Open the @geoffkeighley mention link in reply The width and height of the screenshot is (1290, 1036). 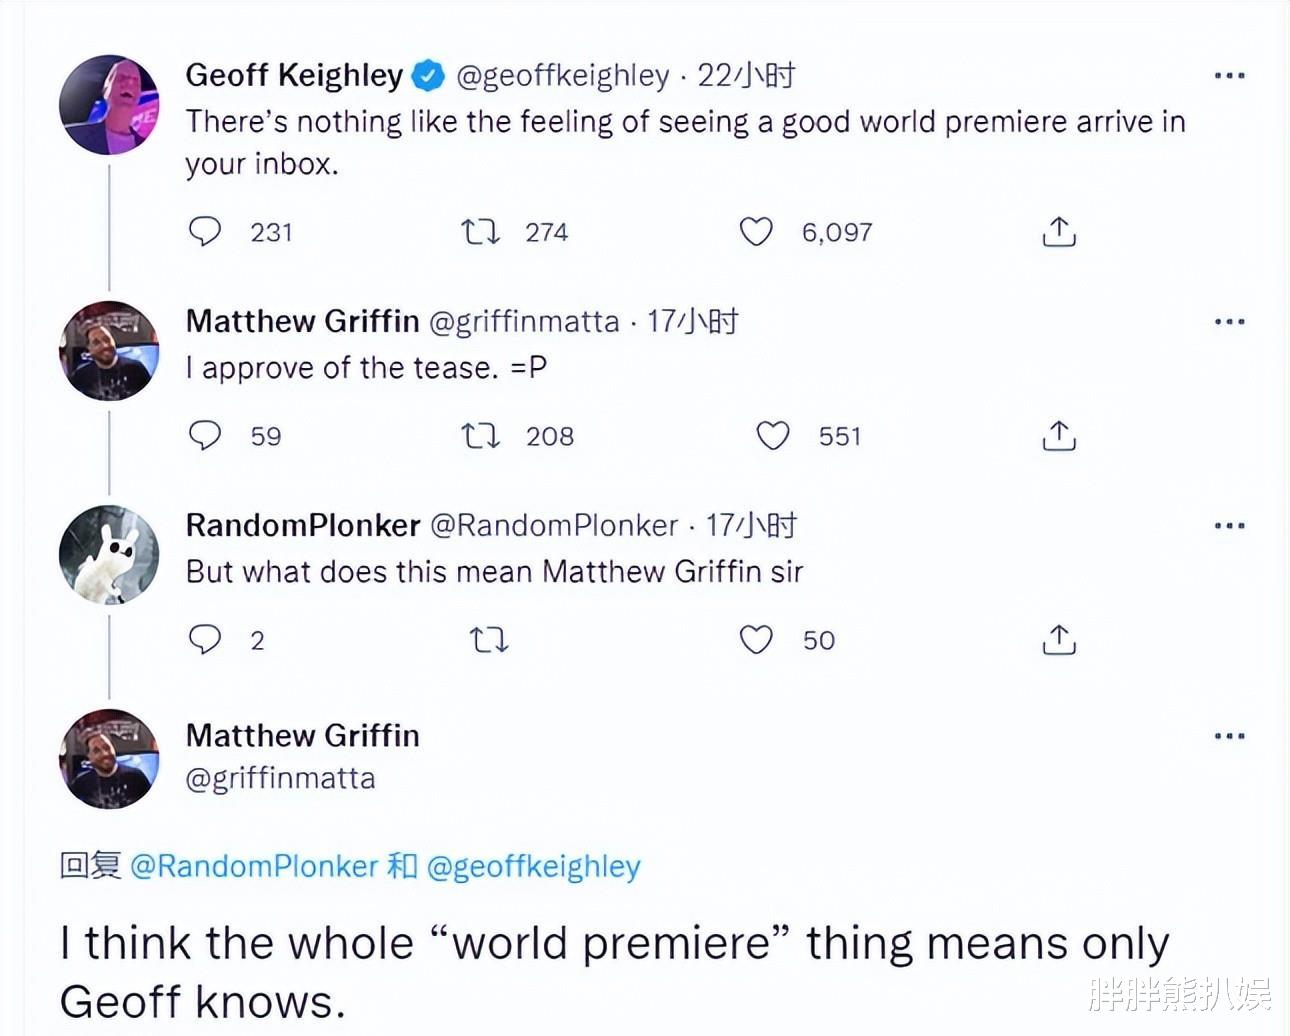533,866
